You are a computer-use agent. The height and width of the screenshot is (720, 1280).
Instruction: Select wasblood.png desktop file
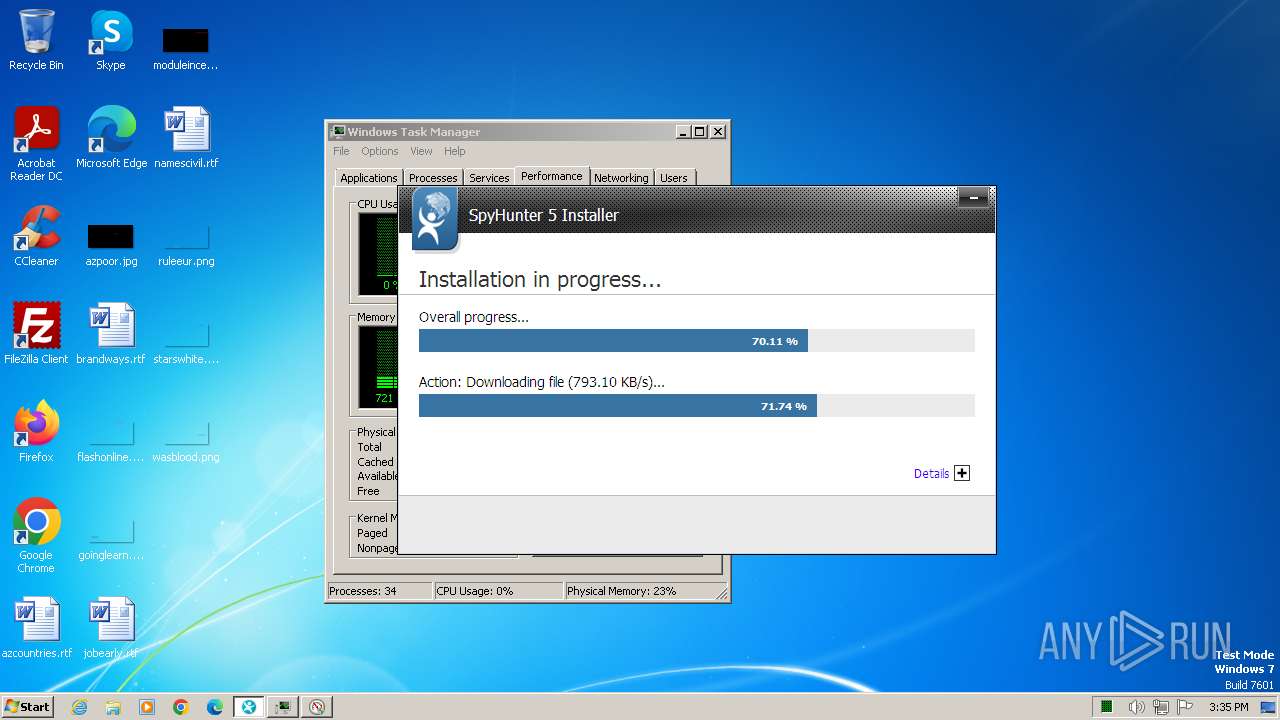point(186,440)
